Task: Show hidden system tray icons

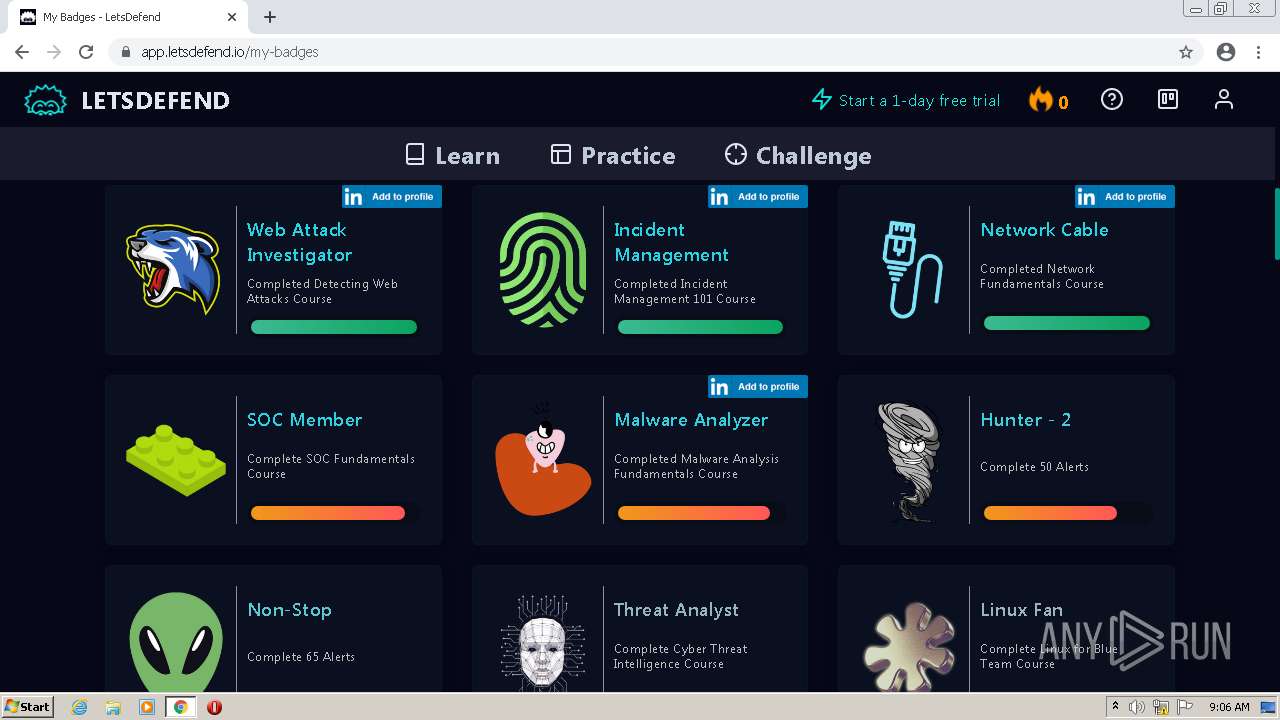Action: (x=1115, y=707)
